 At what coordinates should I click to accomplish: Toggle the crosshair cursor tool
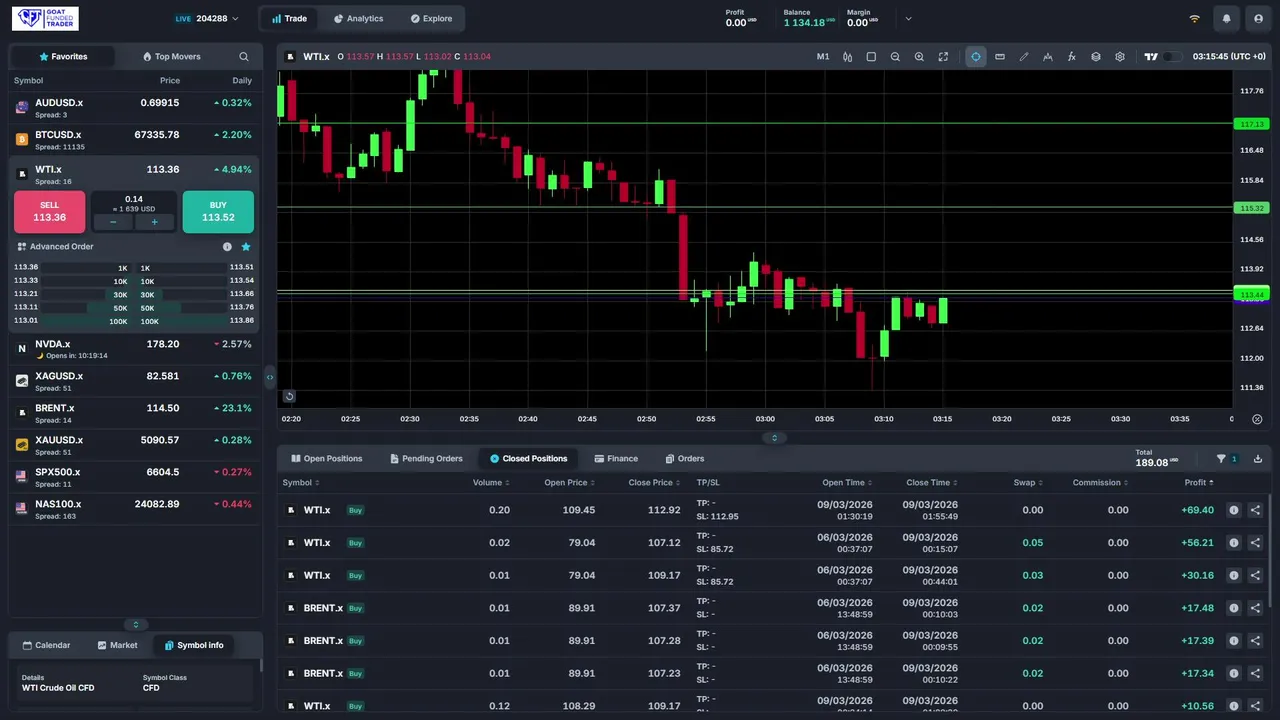[x=976, y=57]
